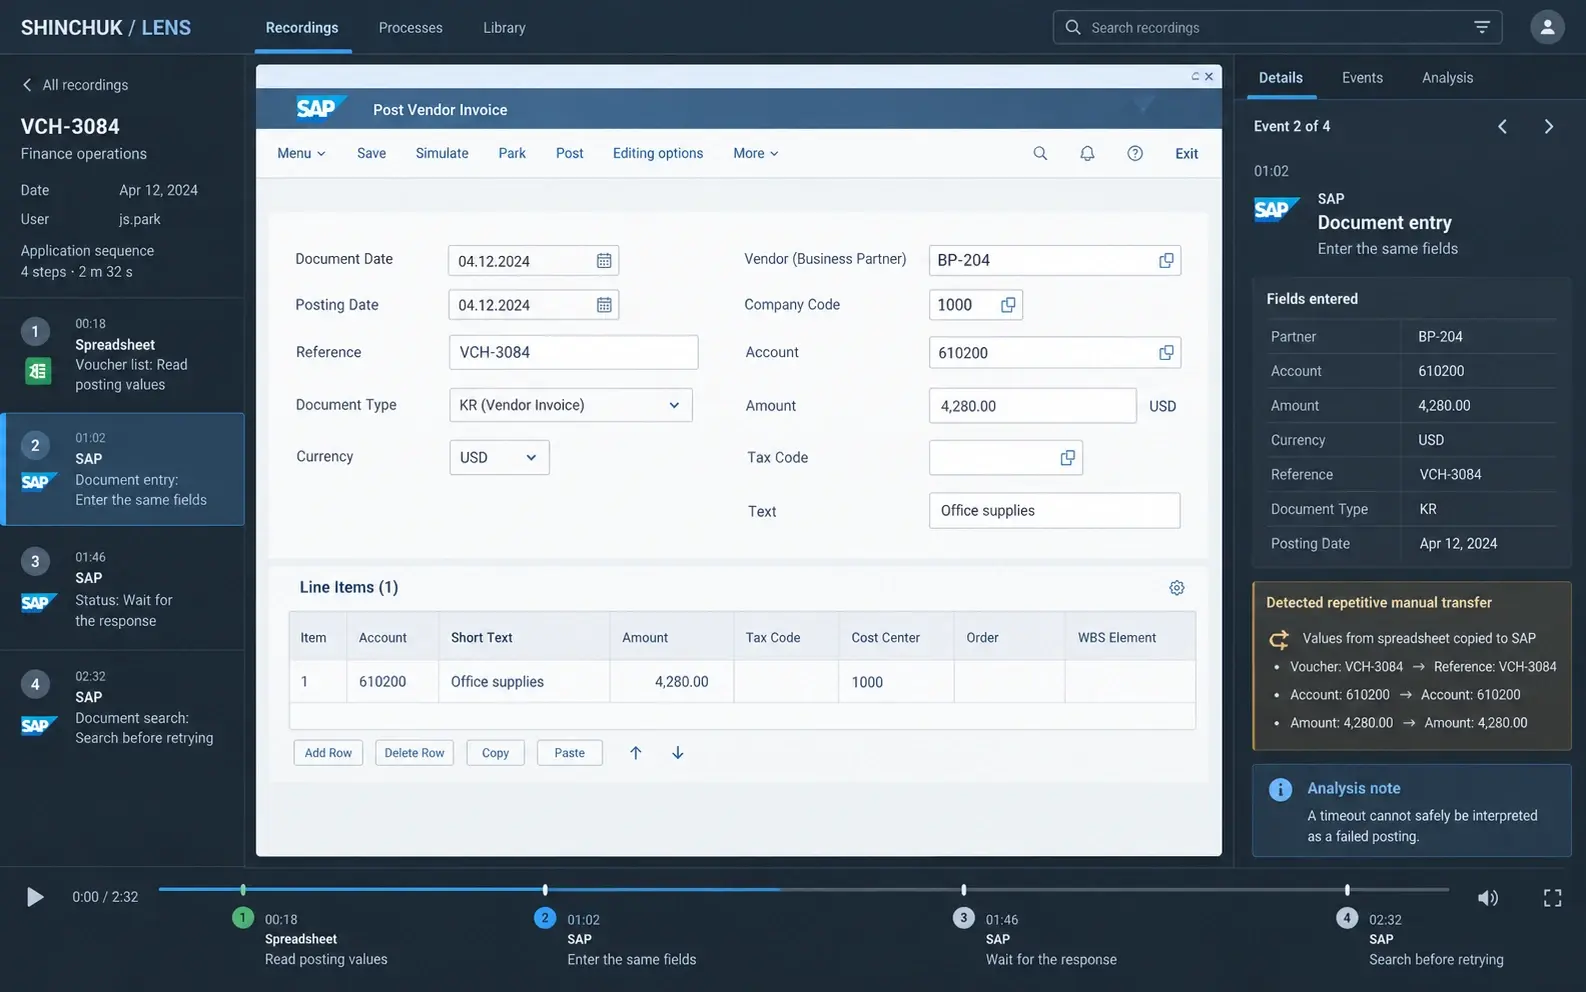Viewport: 1586px width, 992px height.
Task: Expand the SAP Menu dropdown
Action: [301, 153]
